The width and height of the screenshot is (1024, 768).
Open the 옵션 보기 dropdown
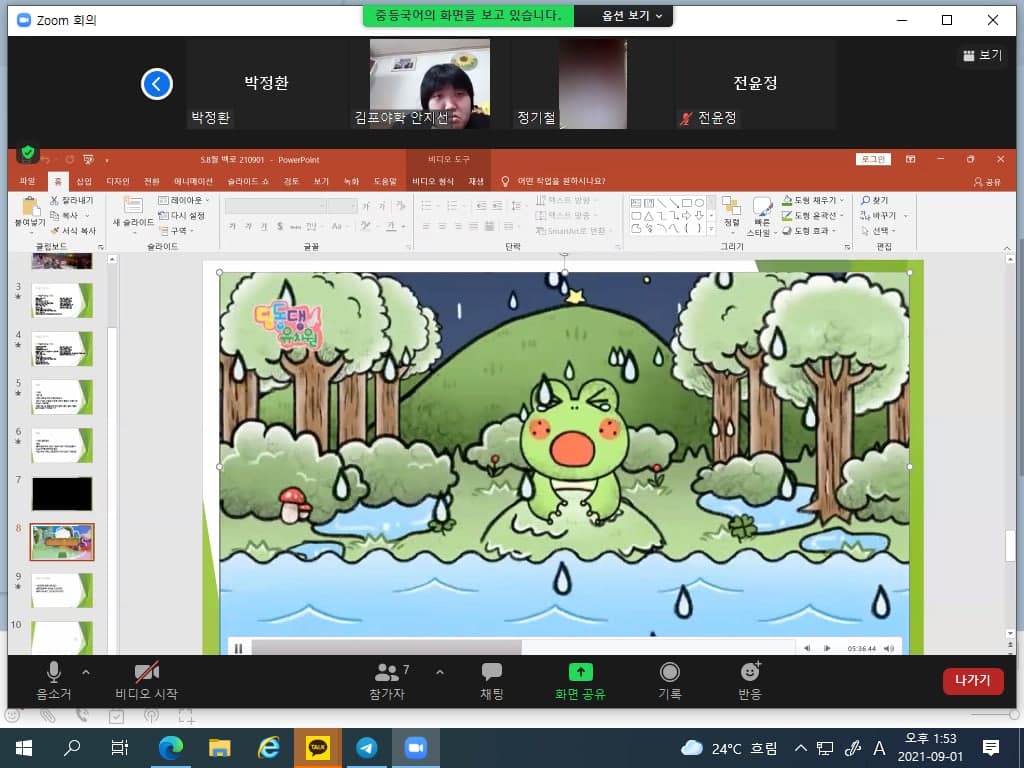631,16
